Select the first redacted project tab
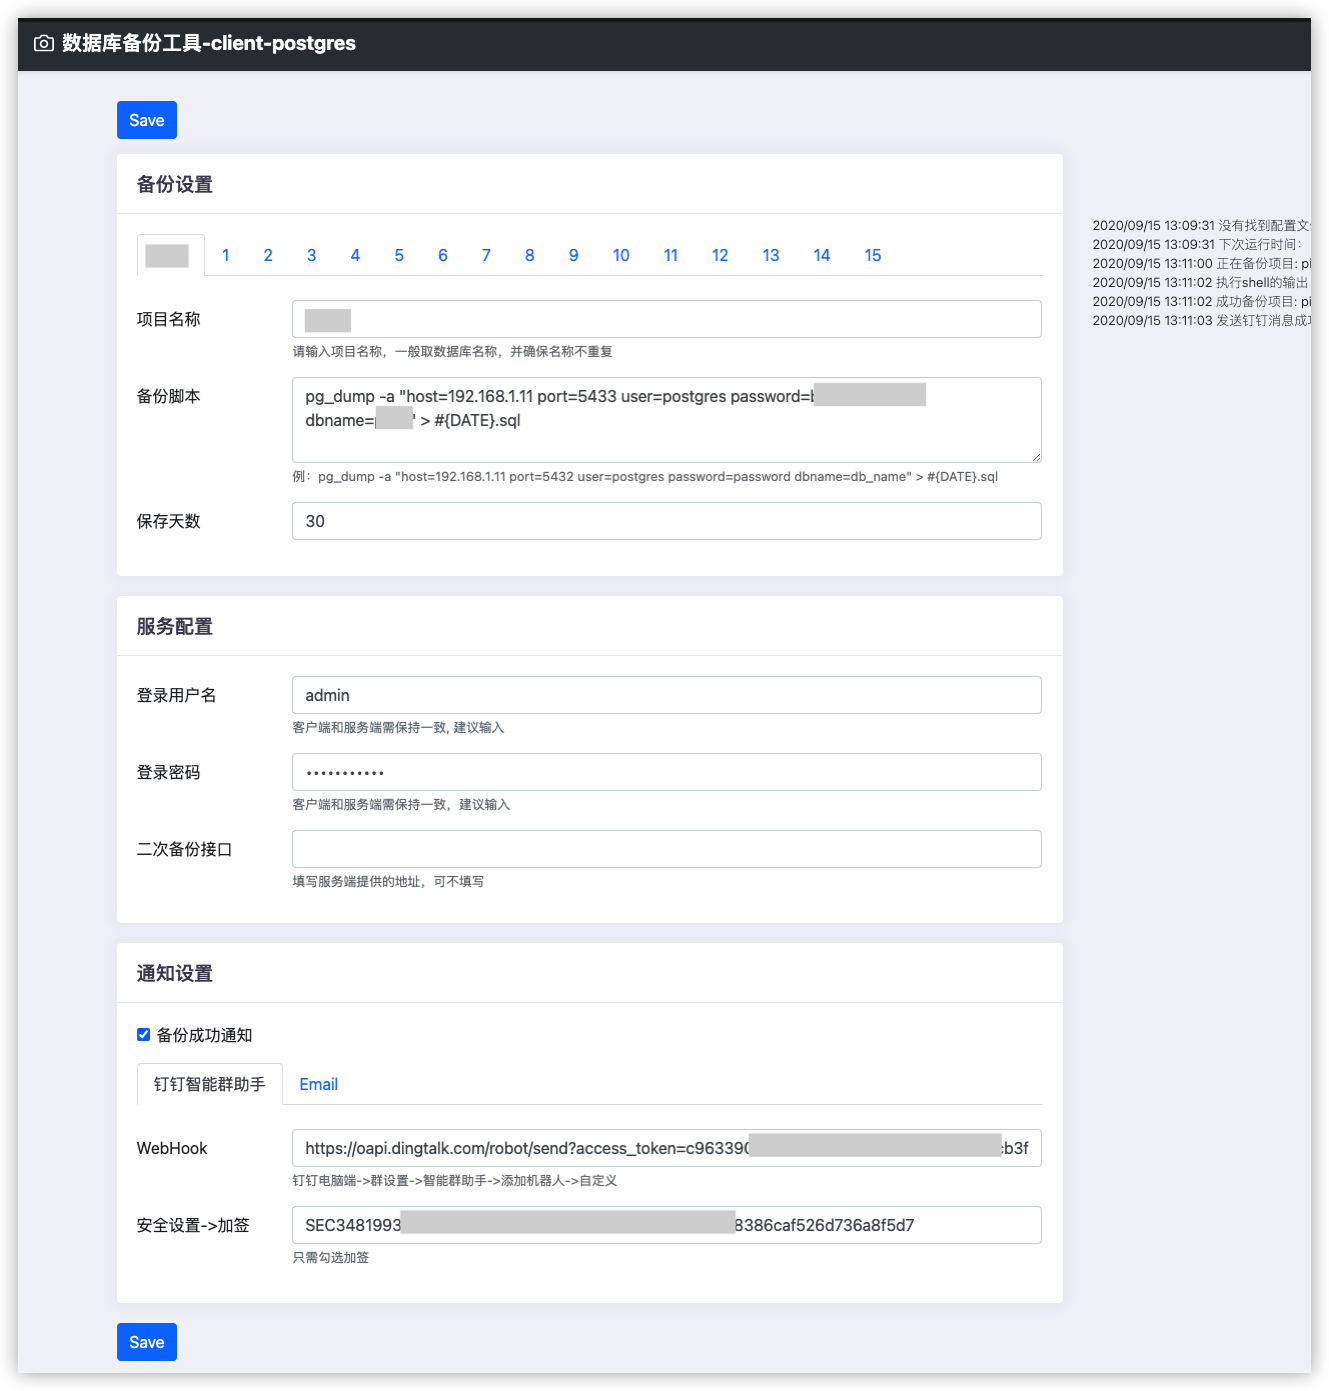This screenshot has width=1329, height=1391. [170, 255]
